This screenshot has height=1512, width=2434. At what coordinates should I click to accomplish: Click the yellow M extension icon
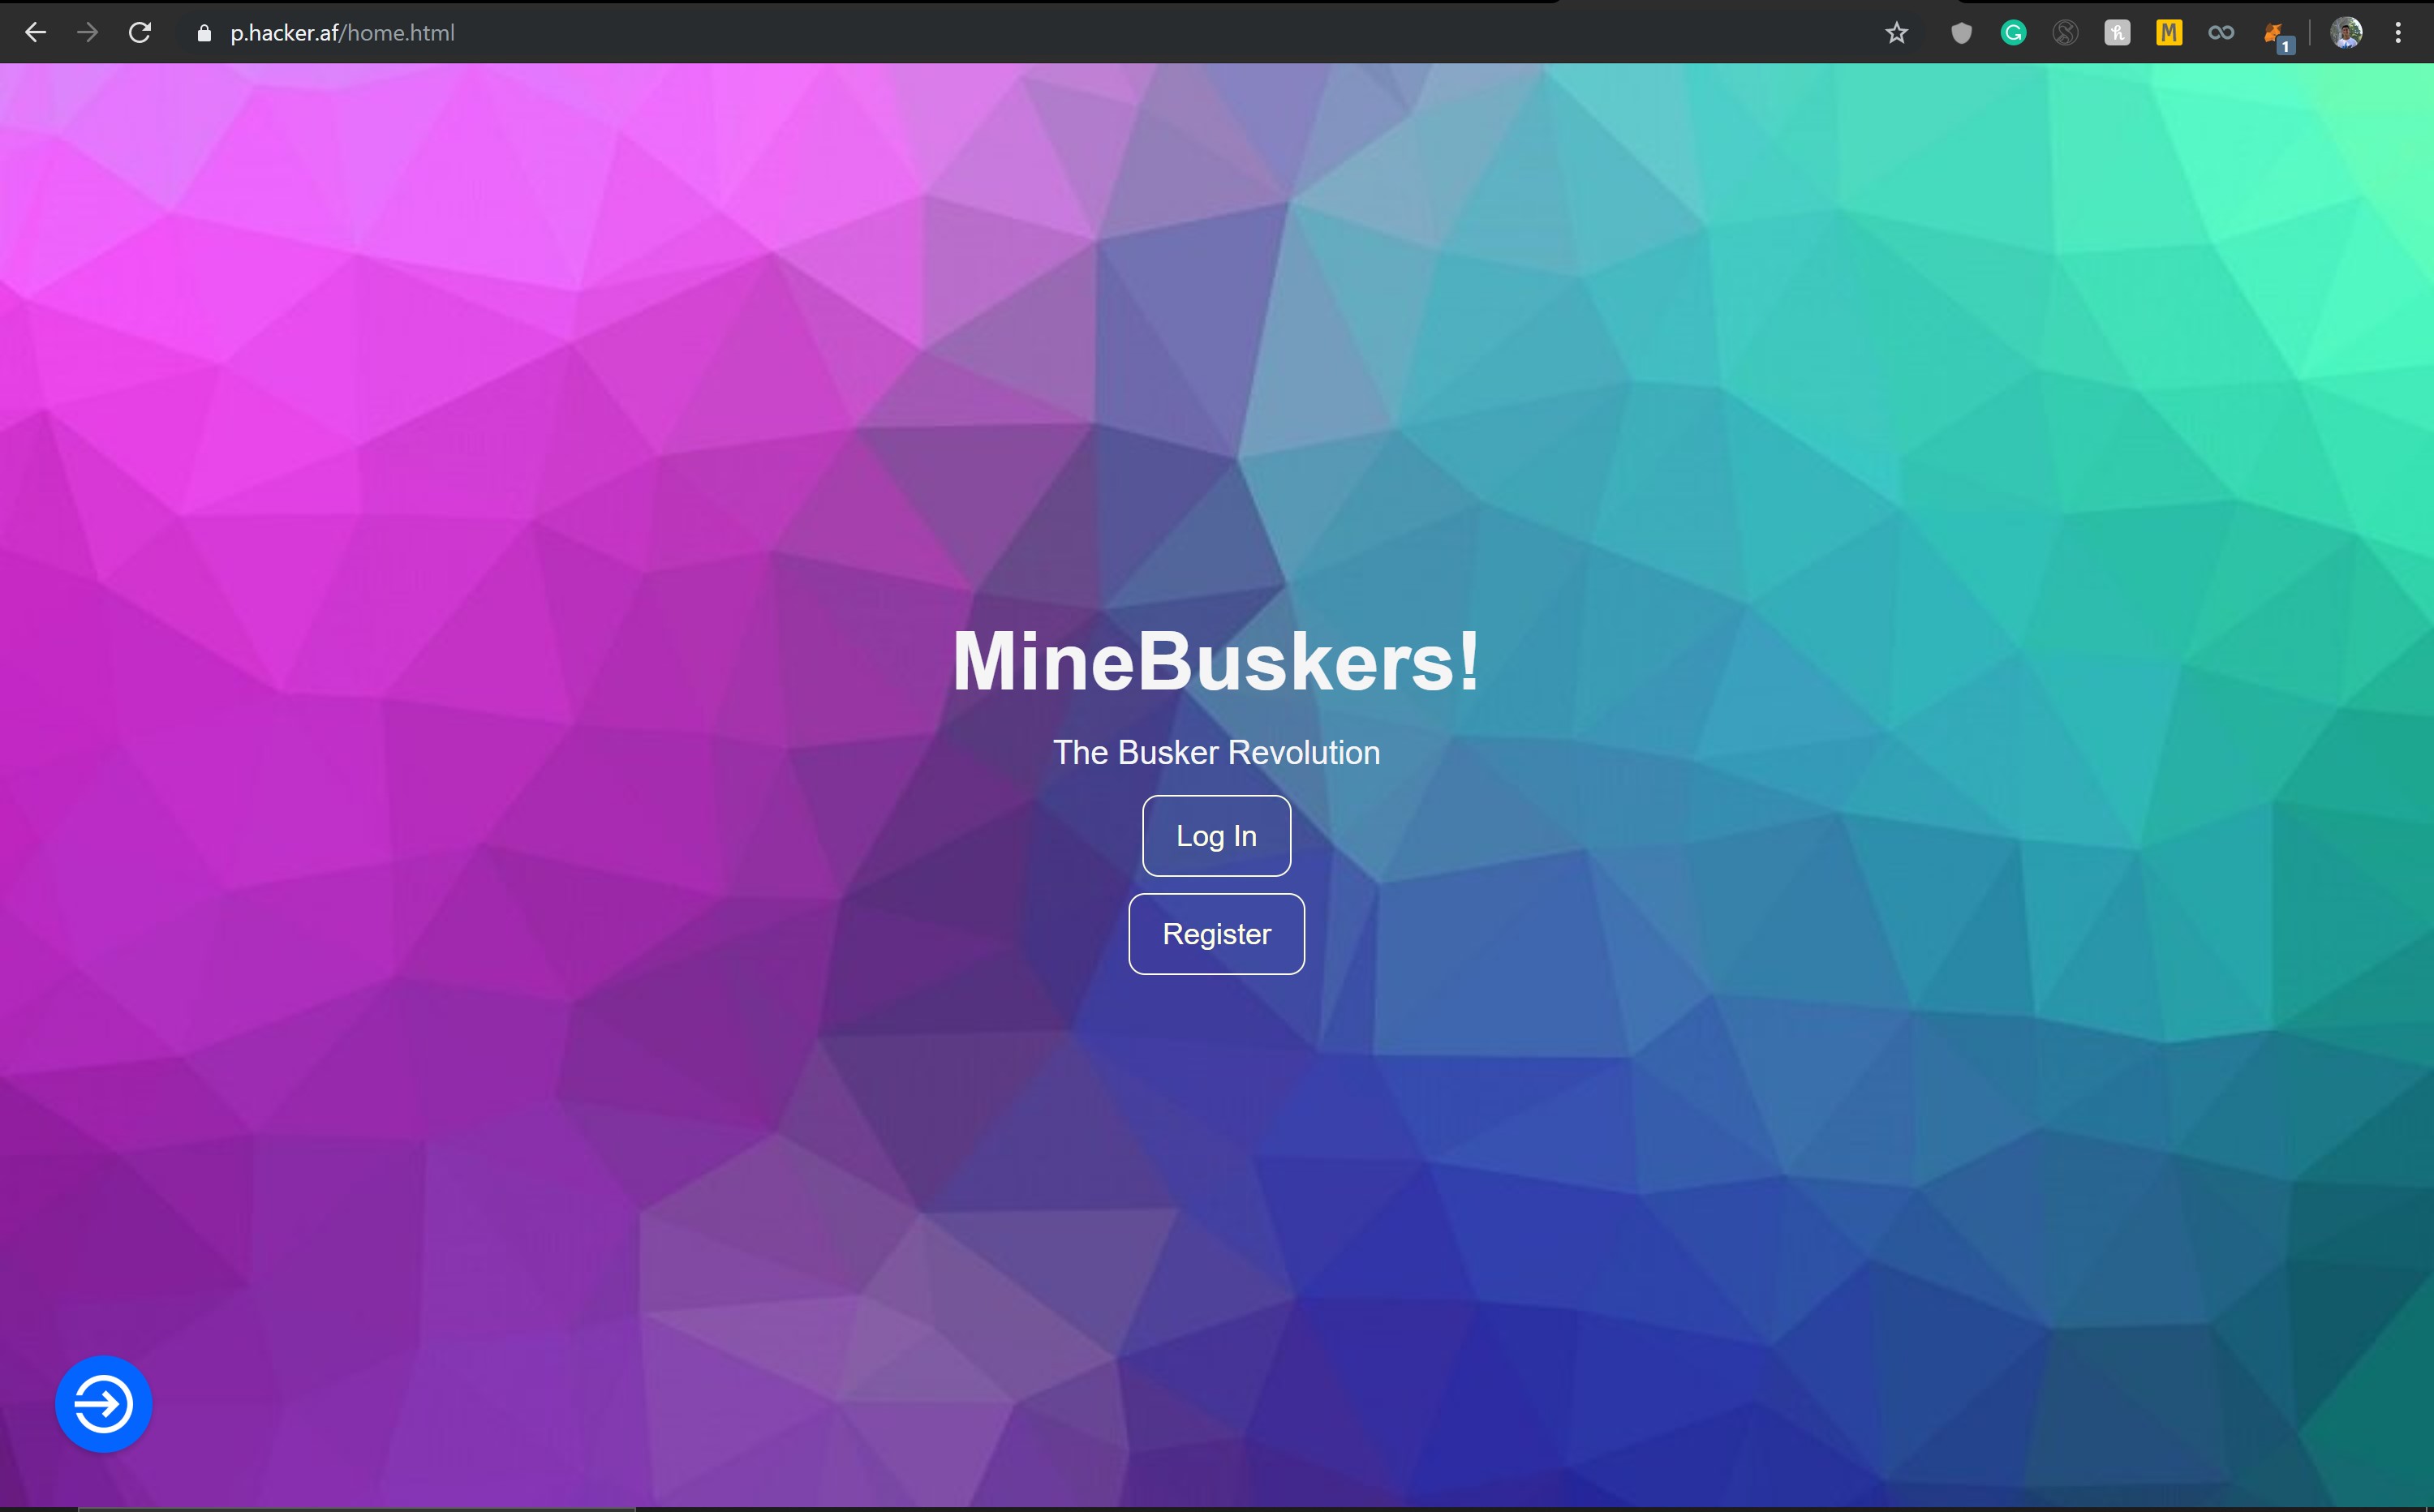point(2169,33)
